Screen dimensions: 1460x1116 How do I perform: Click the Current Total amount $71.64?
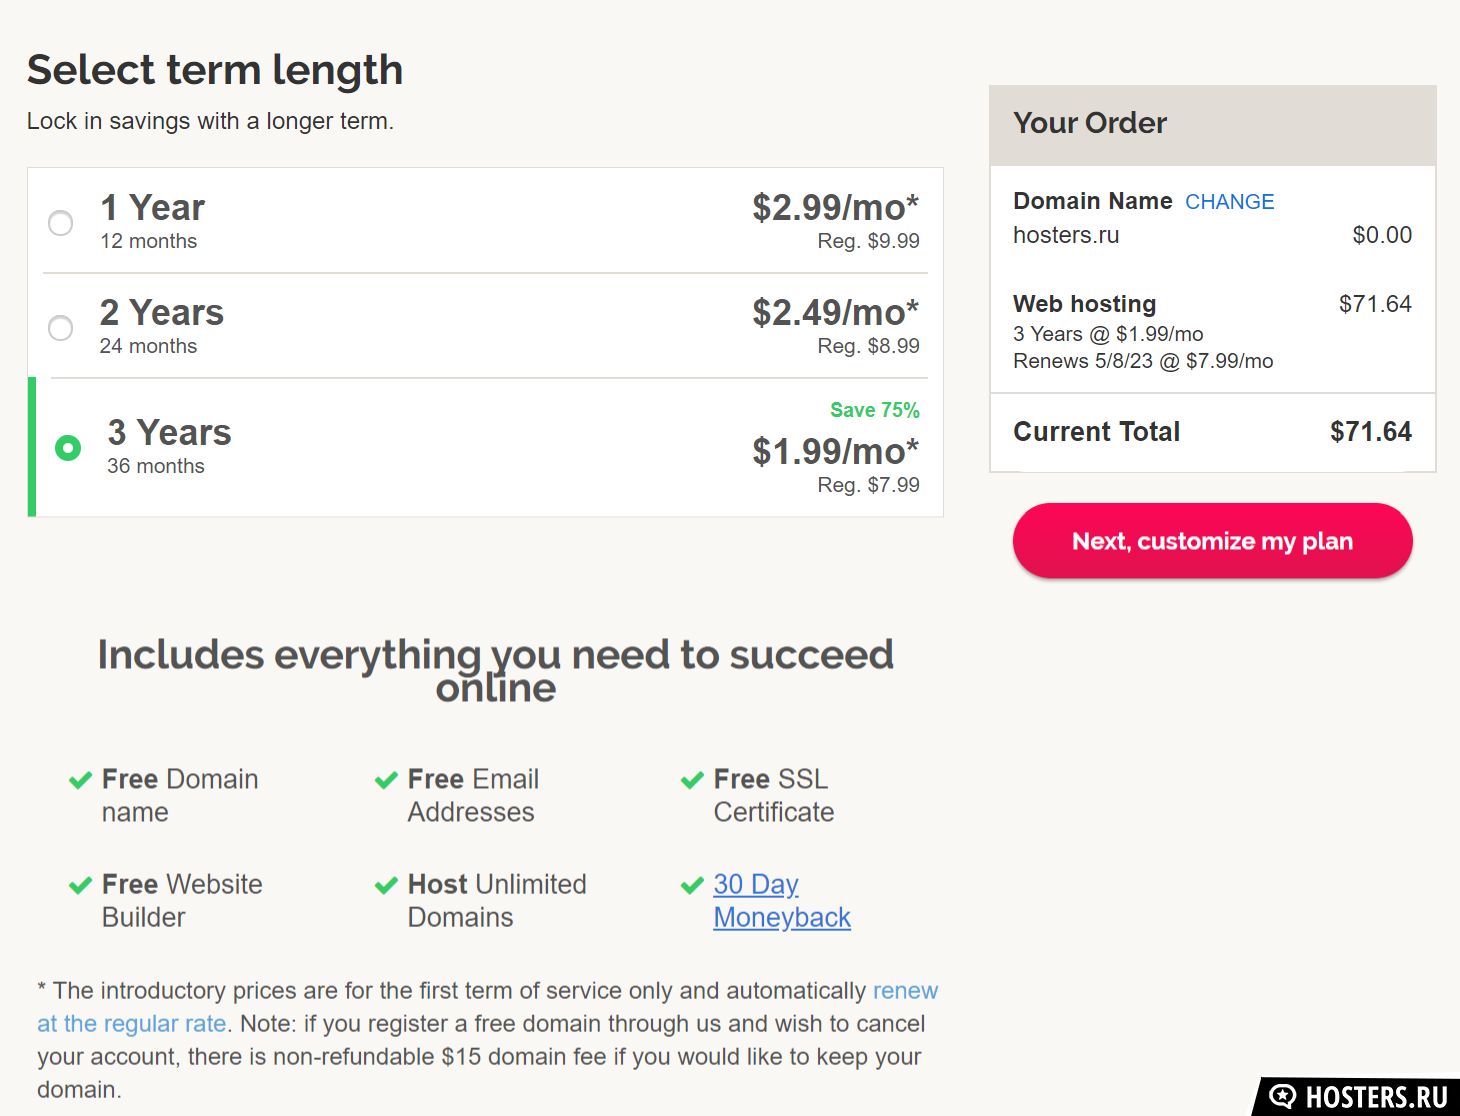(x=1371, y=432)
